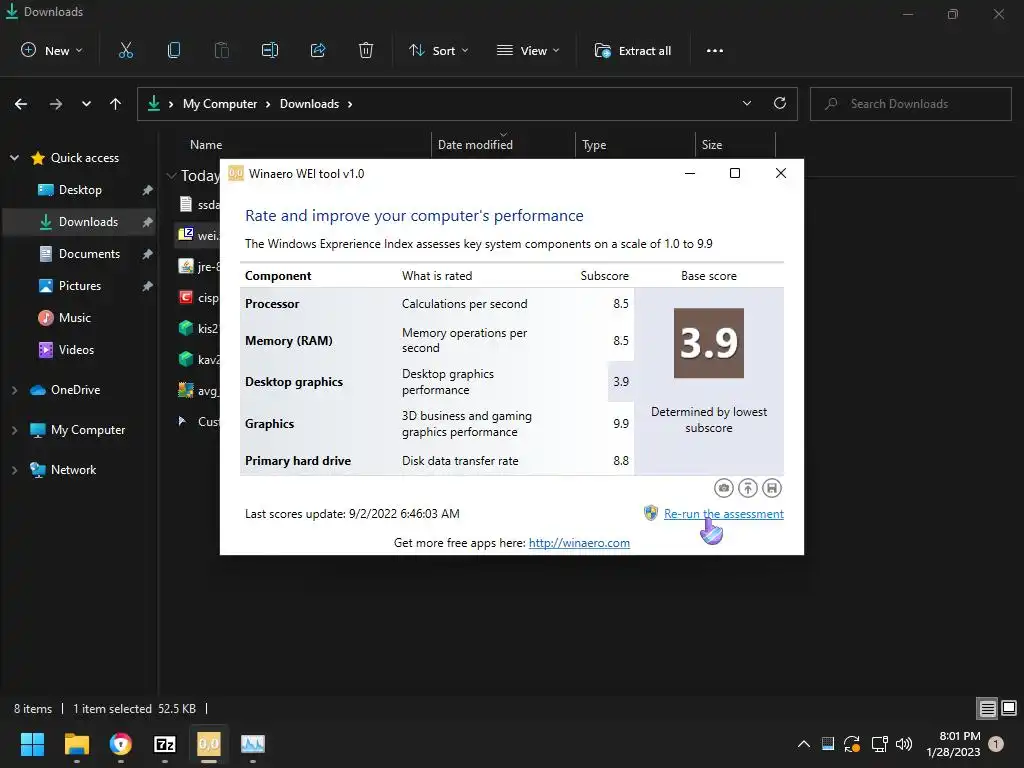
Task: Open the Sort dropdown menu
Action: click(x=439, y=51)
